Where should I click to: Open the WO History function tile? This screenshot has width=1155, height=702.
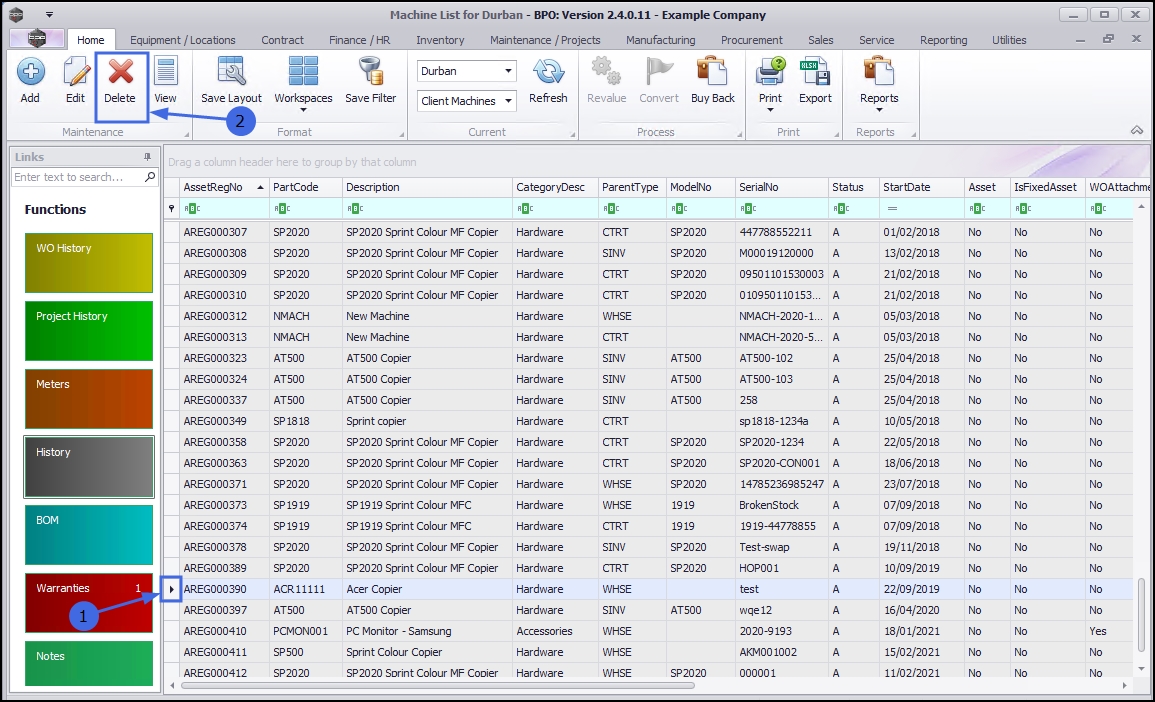[88, 262]
